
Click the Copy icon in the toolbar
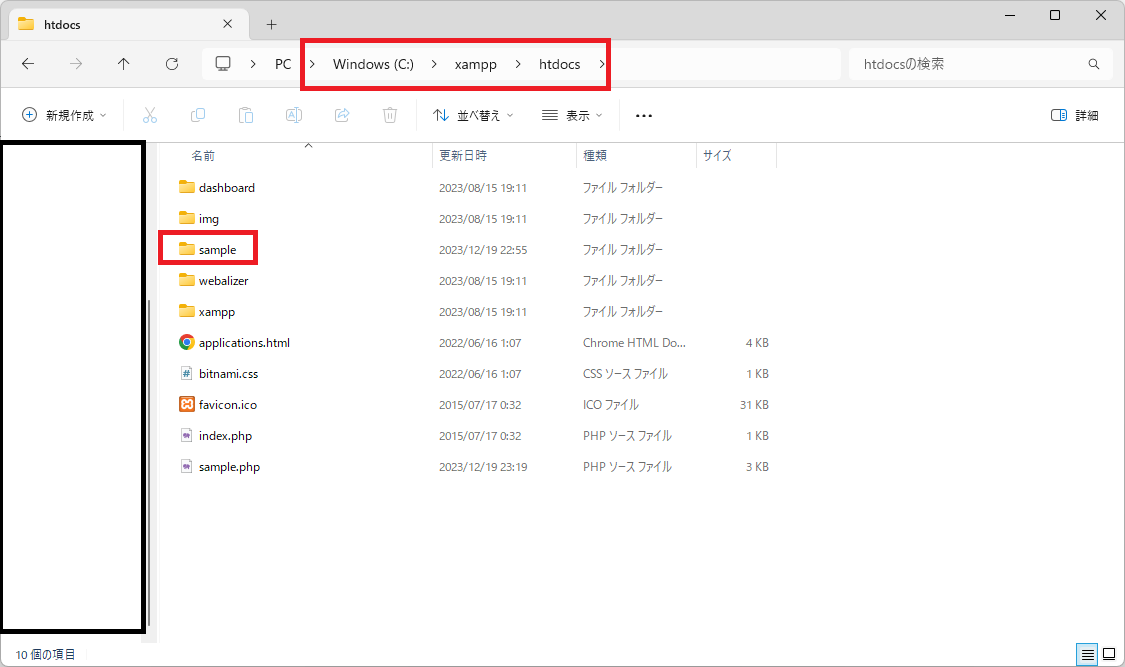(198, 114)
